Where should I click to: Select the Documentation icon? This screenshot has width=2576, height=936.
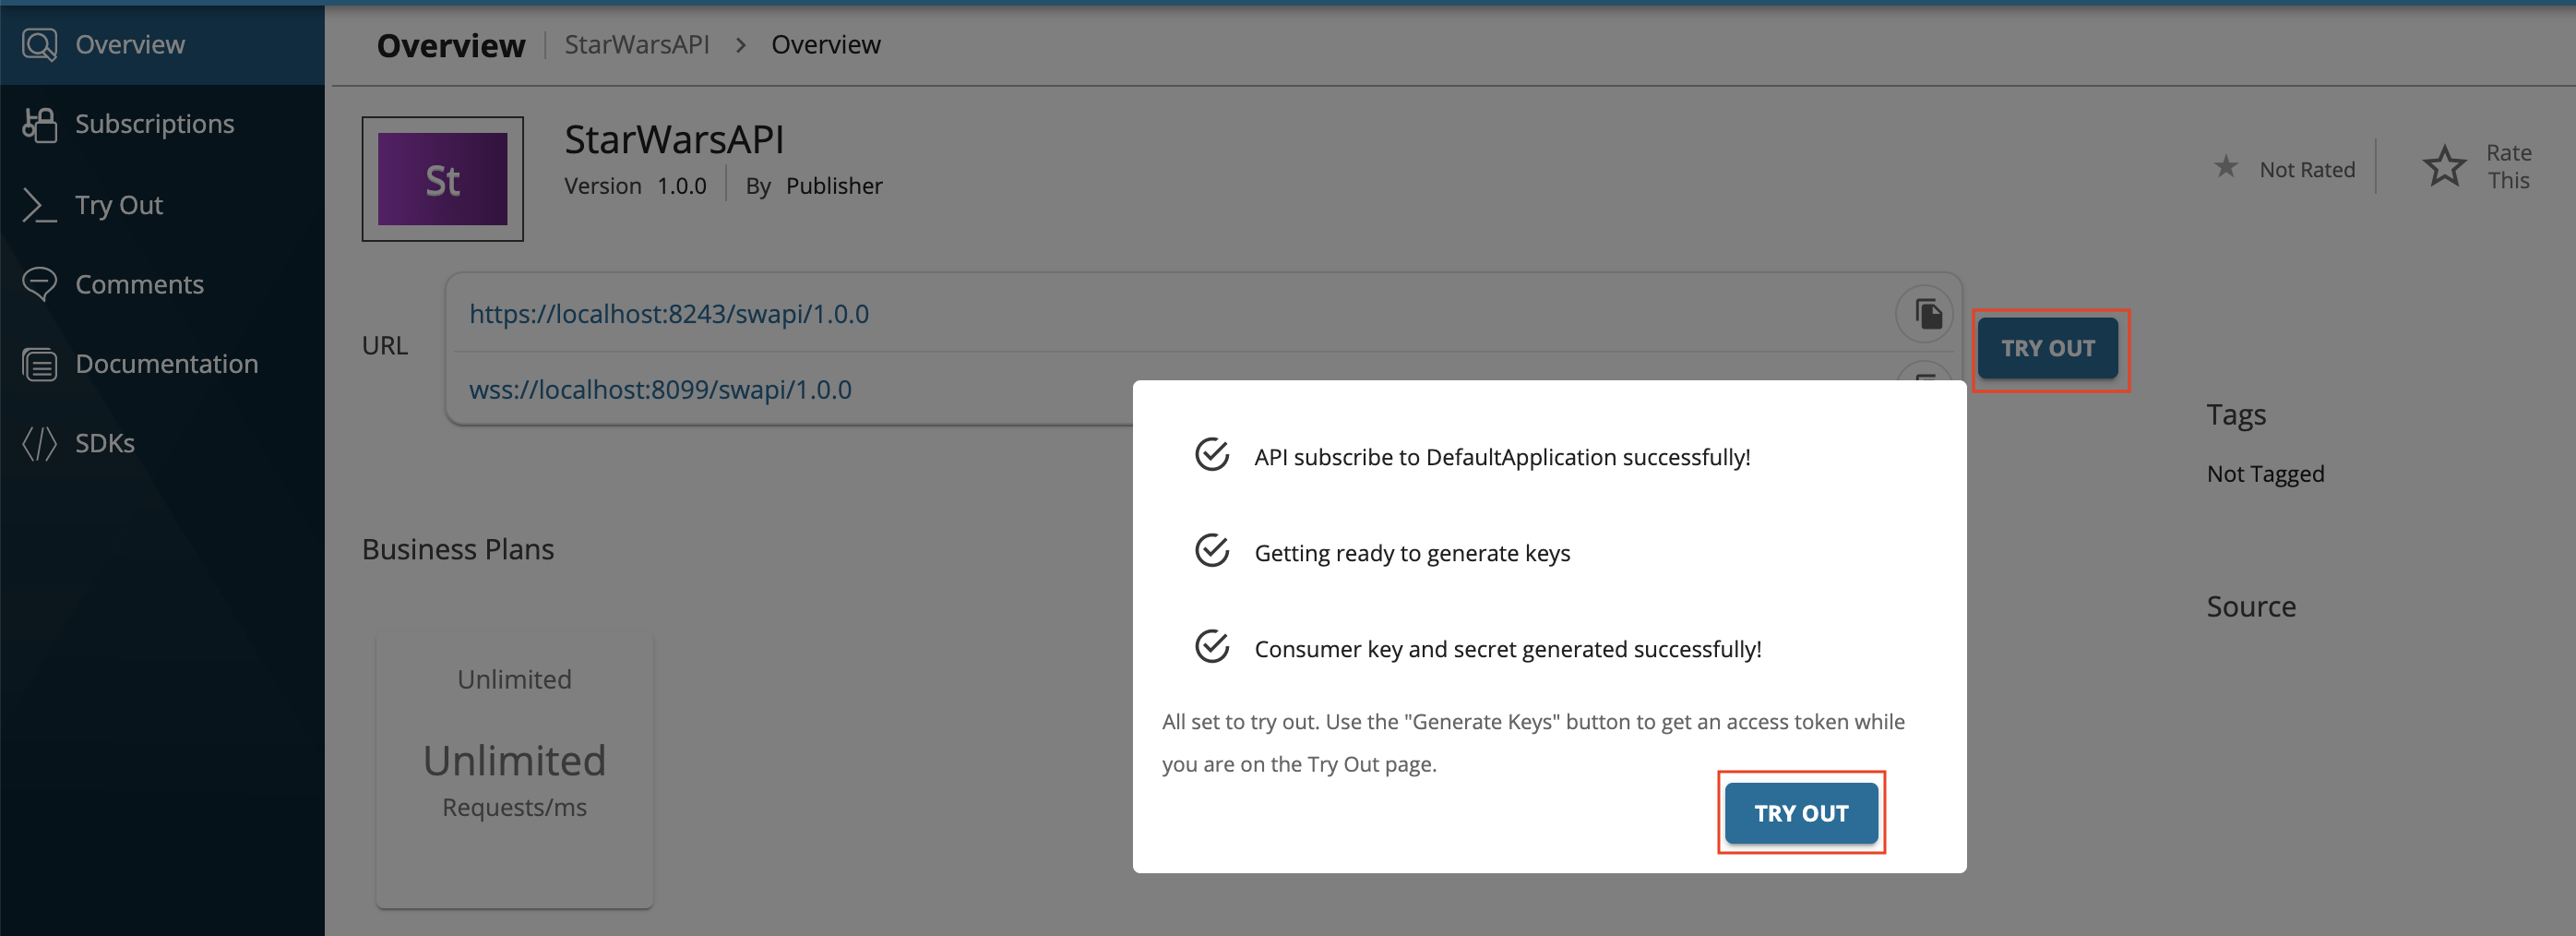[39, 364]
